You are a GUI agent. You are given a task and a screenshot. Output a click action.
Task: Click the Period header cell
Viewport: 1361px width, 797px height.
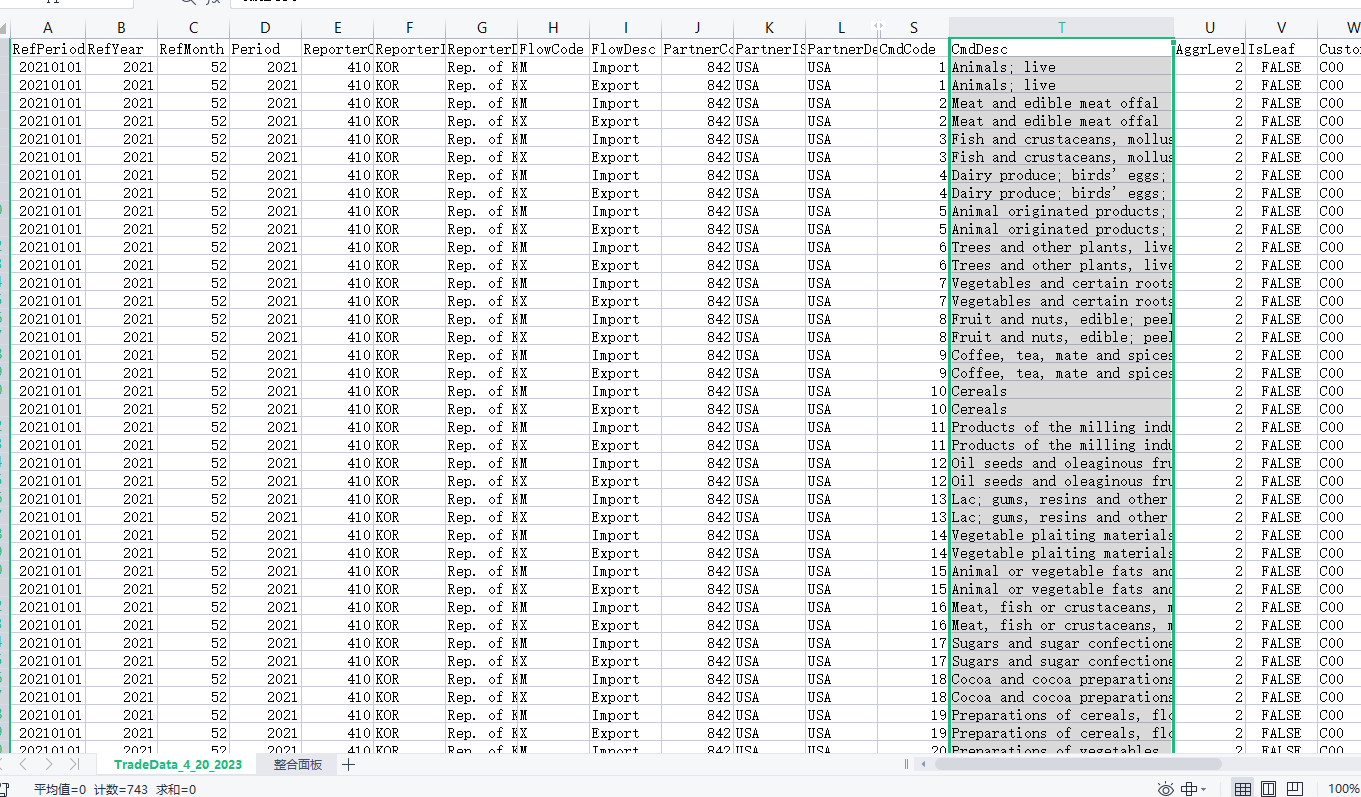(x=265, y=49)
